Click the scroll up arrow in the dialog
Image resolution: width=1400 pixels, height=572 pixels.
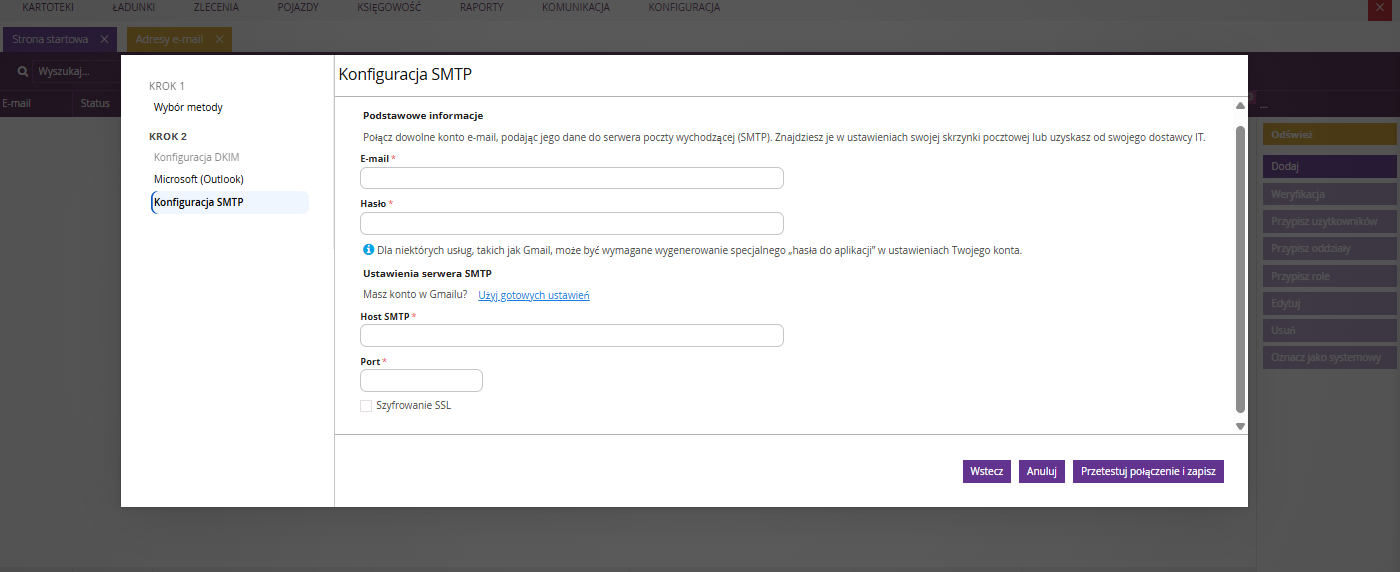coord(1240,105)
